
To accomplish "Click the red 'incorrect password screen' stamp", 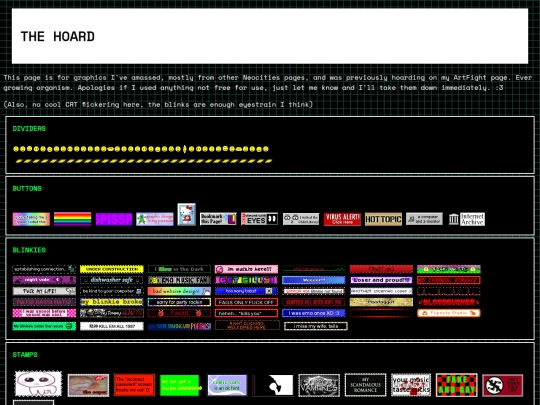I will pos(134,385).
